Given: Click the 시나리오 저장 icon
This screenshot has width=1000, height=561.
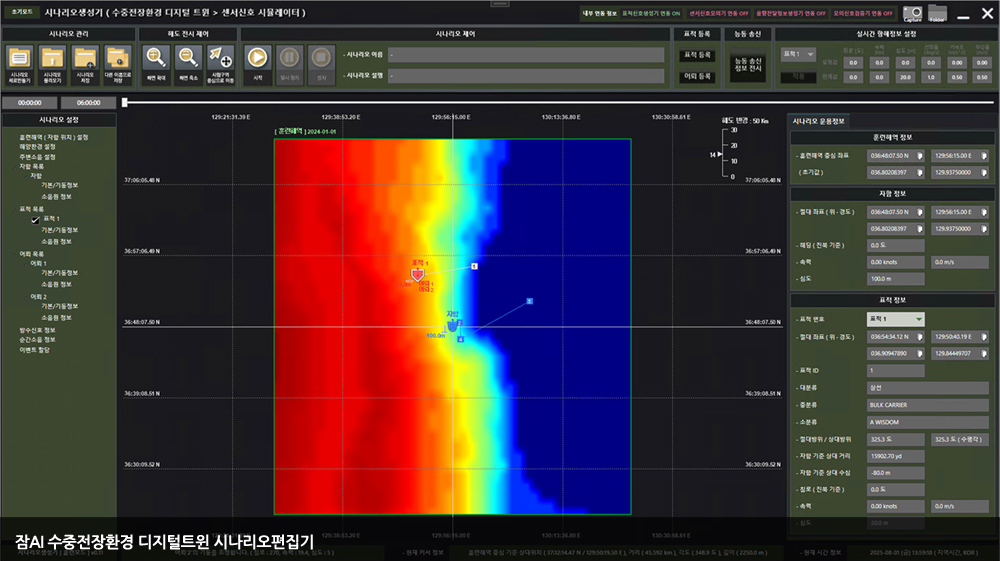Looking at the screenshot, I should coord(85,58).
